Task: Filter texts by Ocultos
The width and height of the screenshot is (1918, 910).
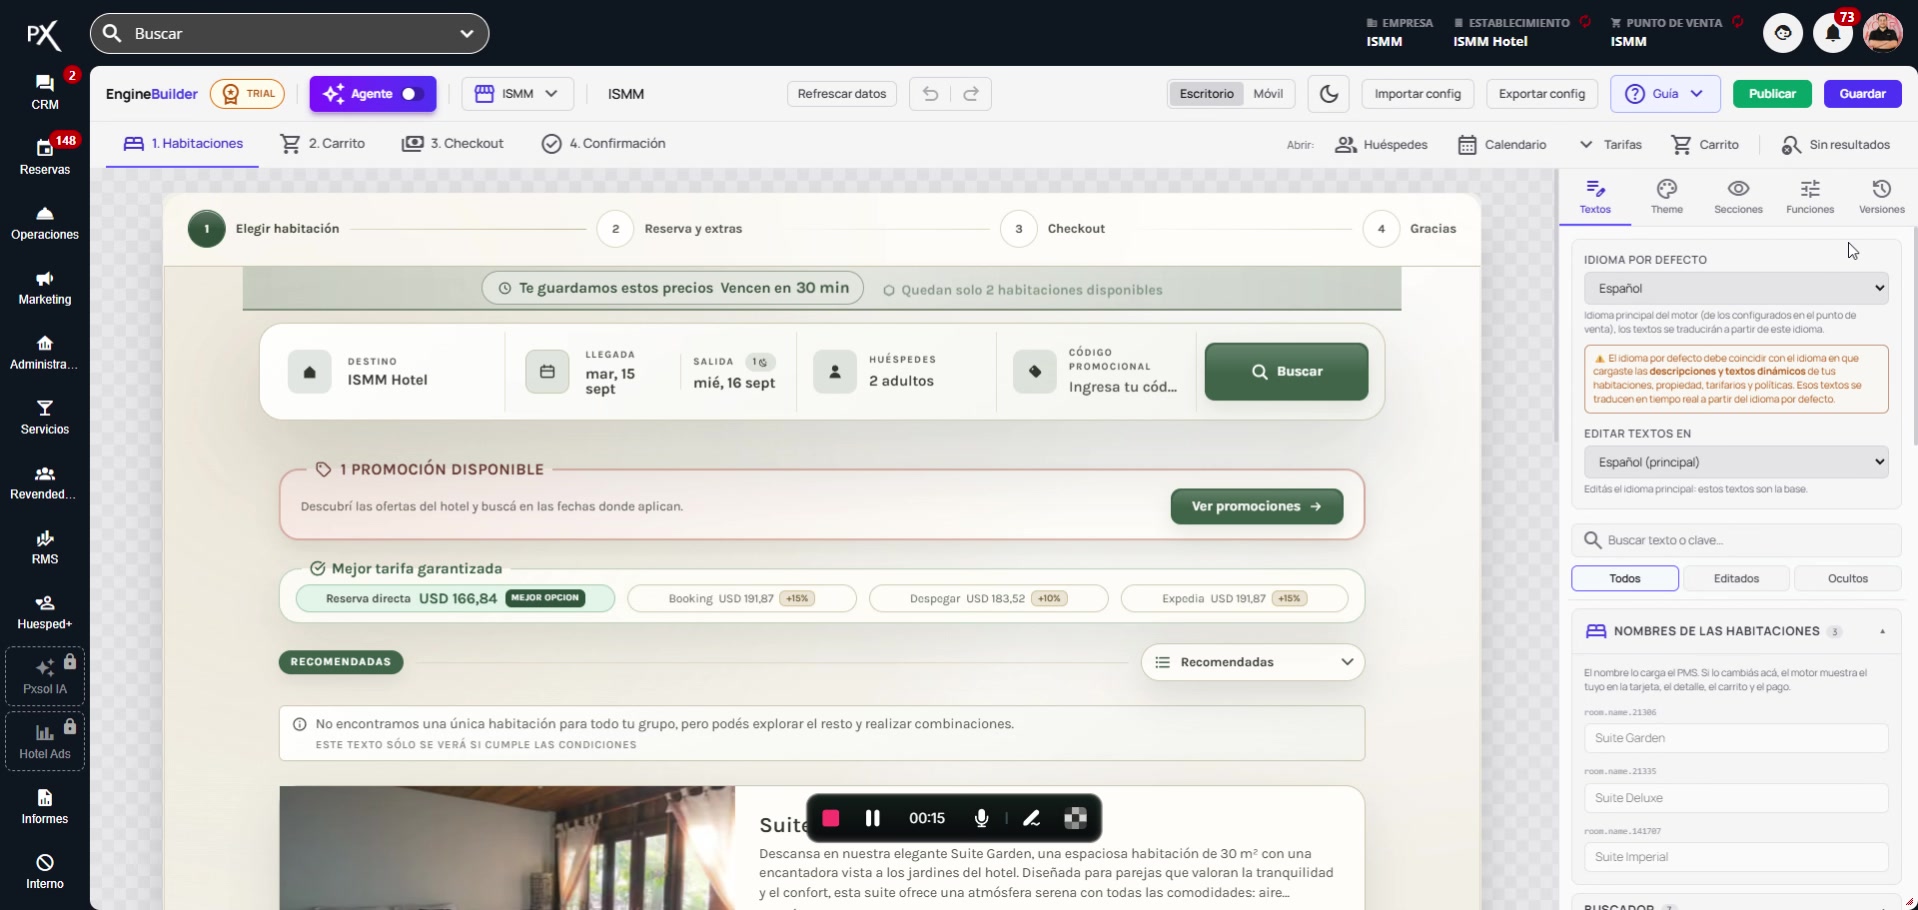Action: [1847, 578]
